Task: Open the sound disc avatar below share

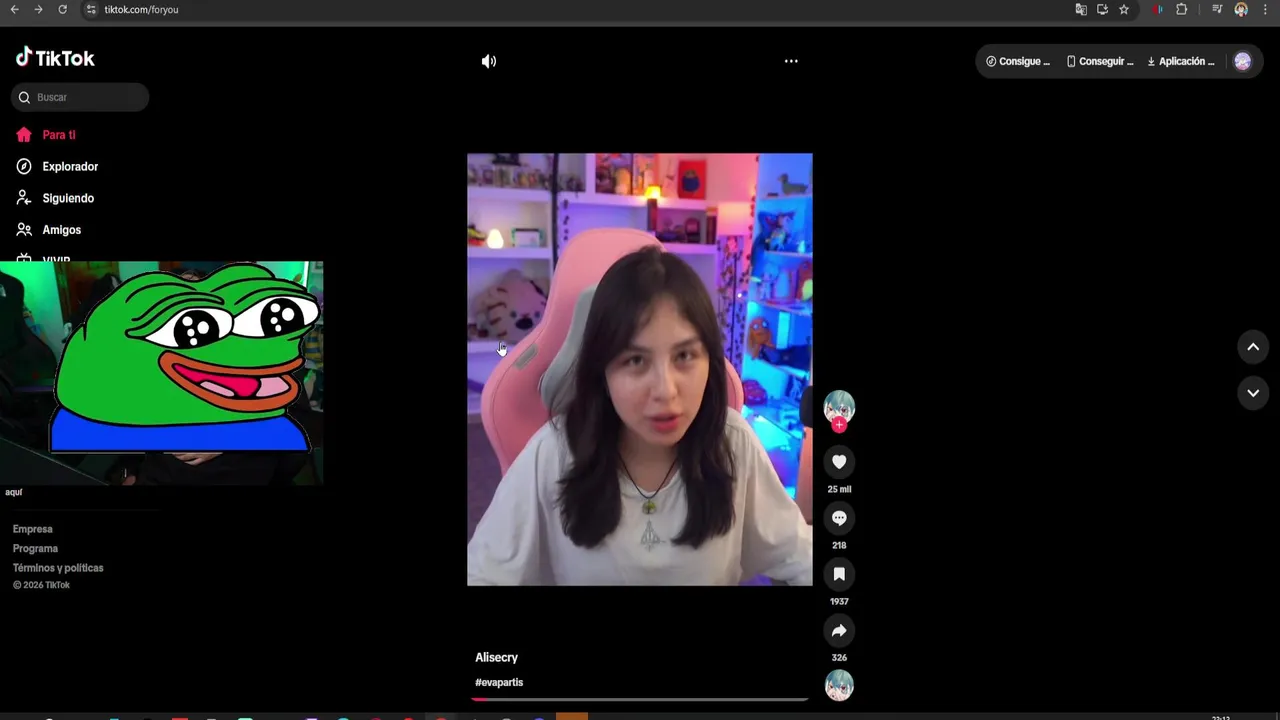Action: click(x=839, y=686)
